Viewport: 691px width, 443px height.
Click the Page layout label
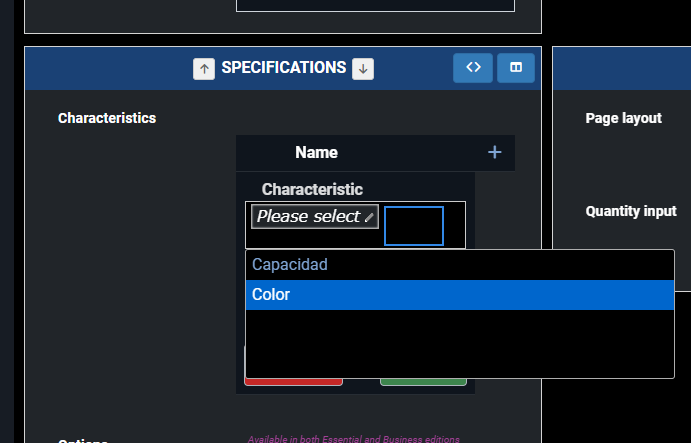(x=623, y=118)
